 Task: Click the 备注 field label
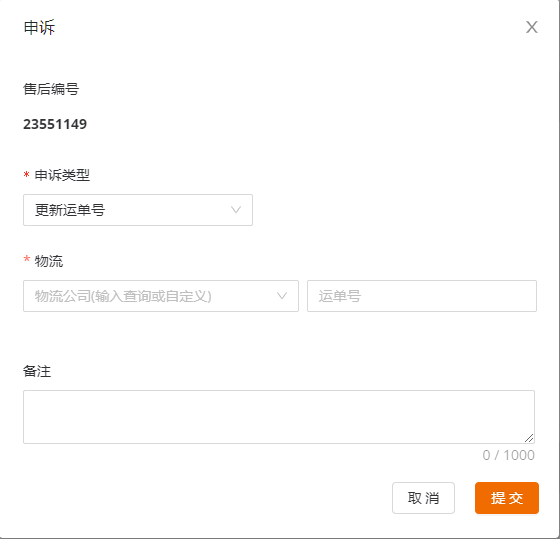[37, 371]
